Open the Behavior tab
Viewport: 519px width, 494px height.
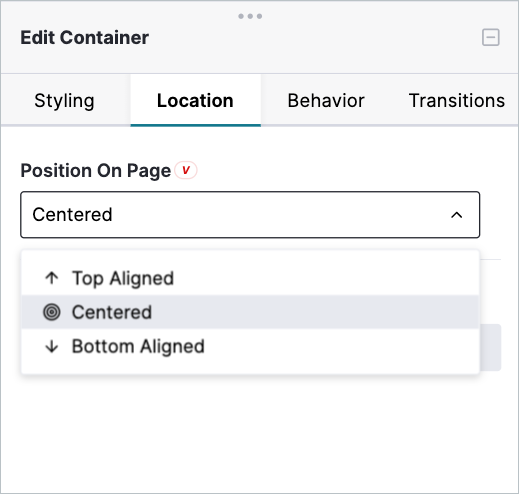coord(326,100)
